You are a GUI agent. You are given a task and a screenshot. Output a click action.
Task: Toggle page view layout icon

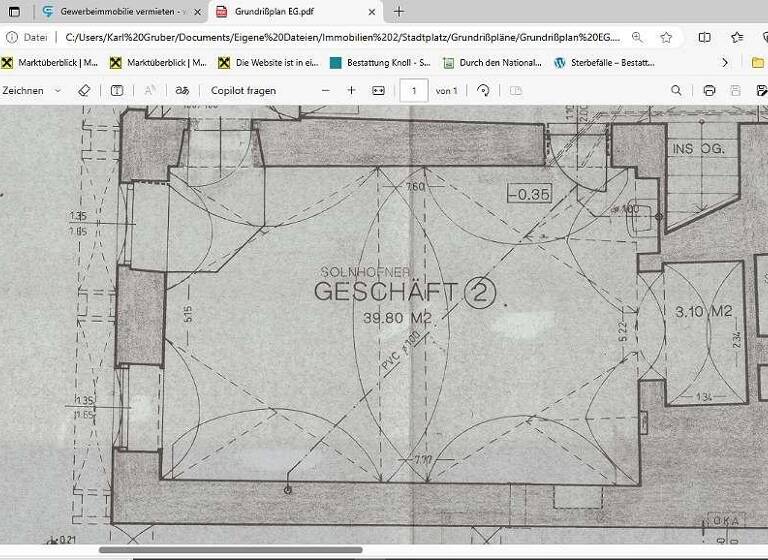516,91
